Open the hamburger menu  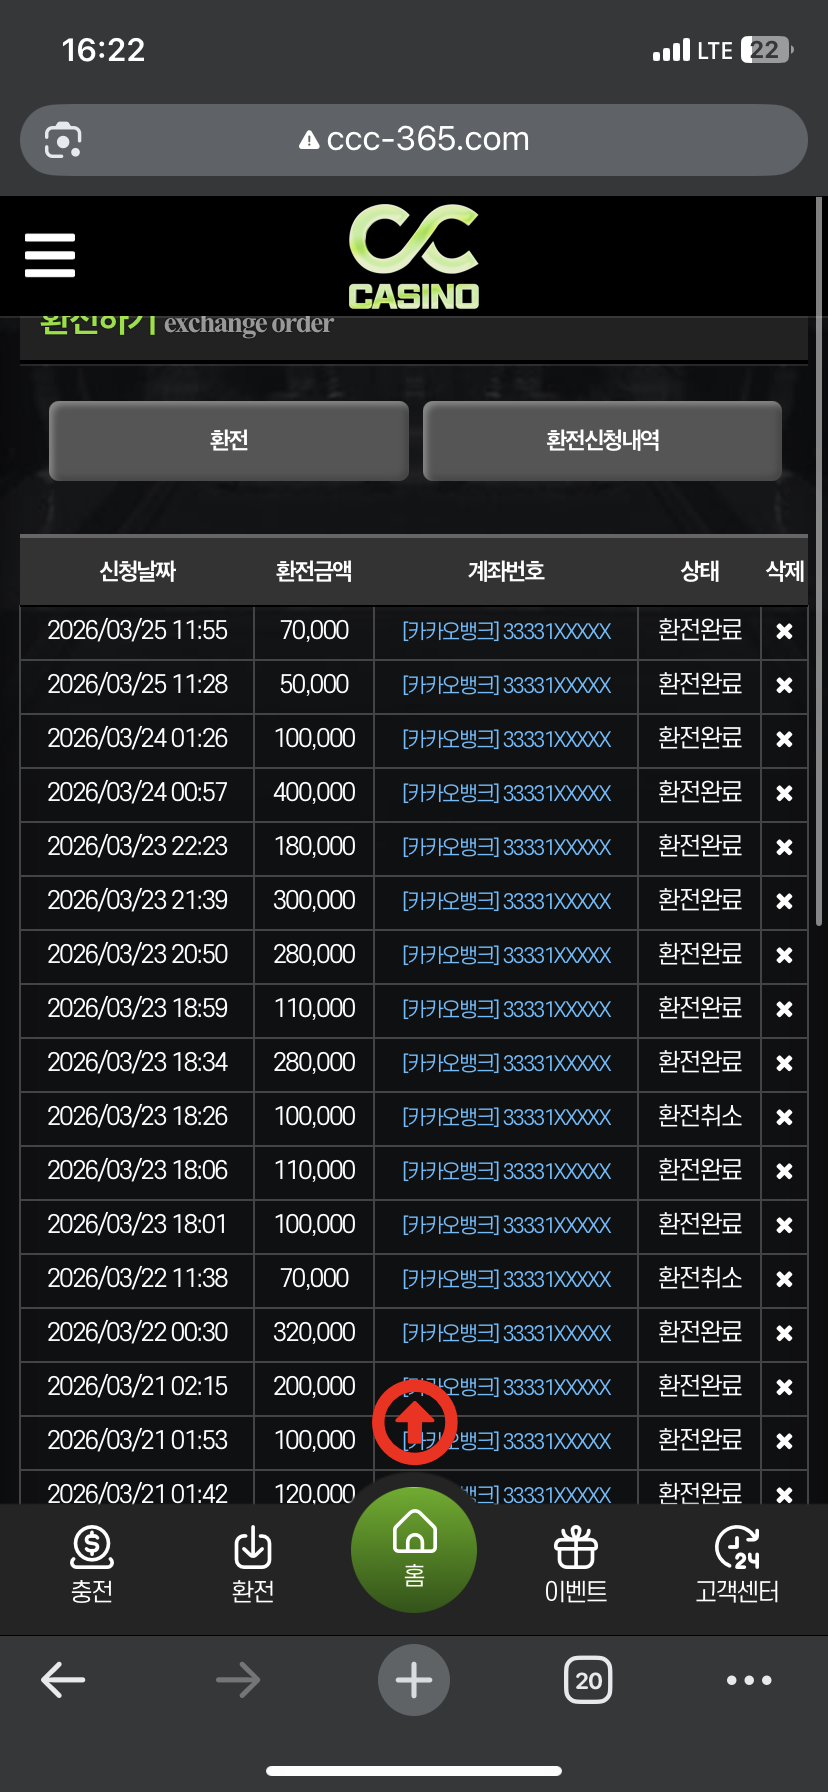[x=50, y=255]
